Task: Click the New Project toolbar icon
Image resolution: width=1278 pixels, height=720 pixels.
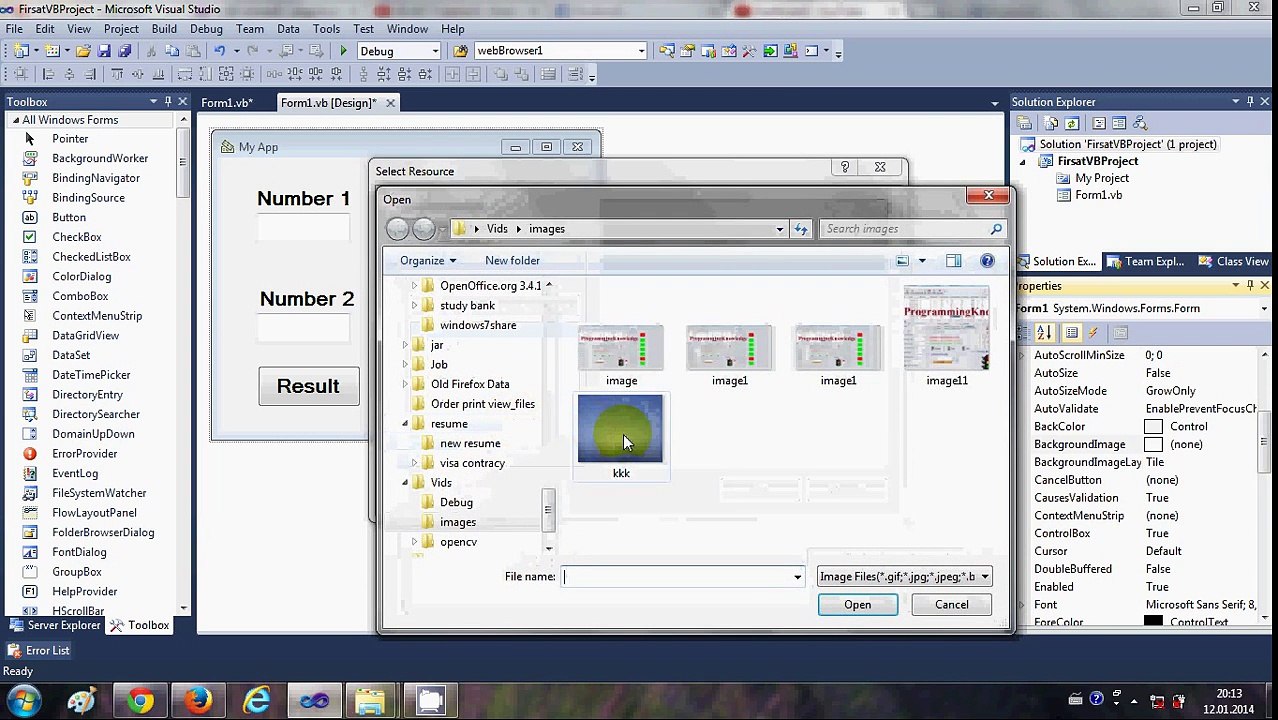Action: (x=20, y=51)
